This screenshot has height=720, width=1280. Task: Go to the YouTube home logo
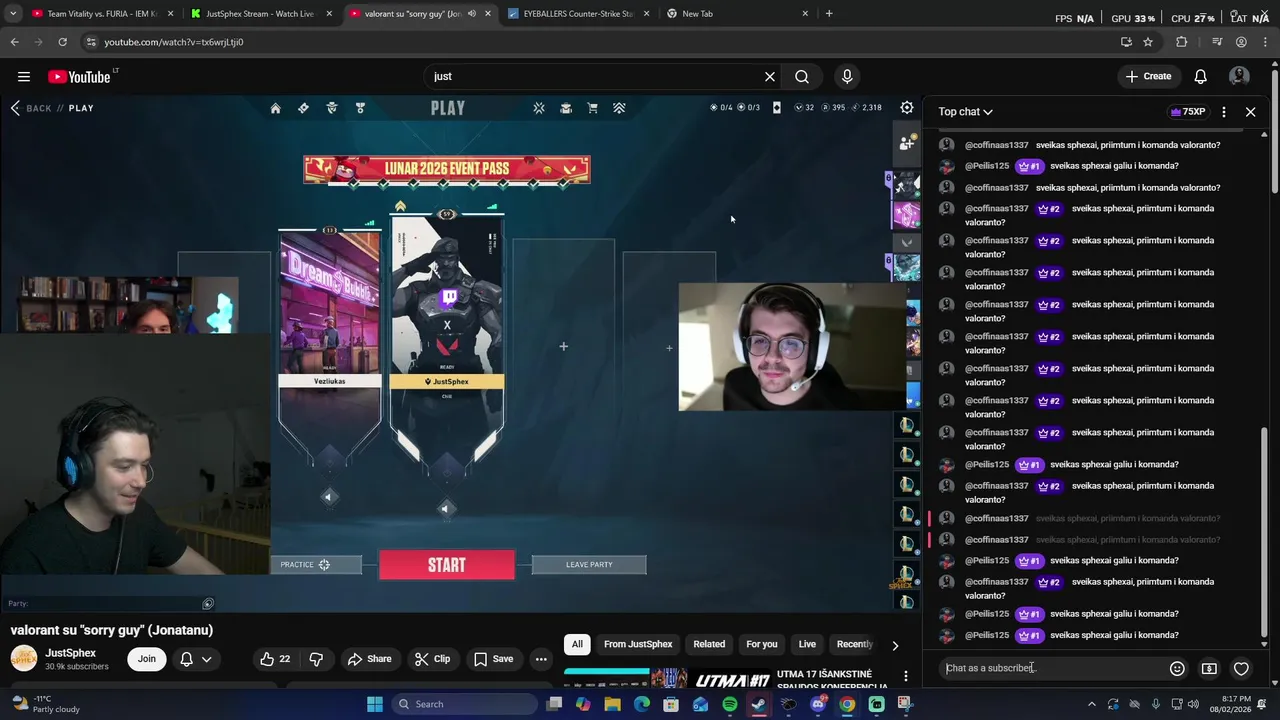(x=80, y=77)
